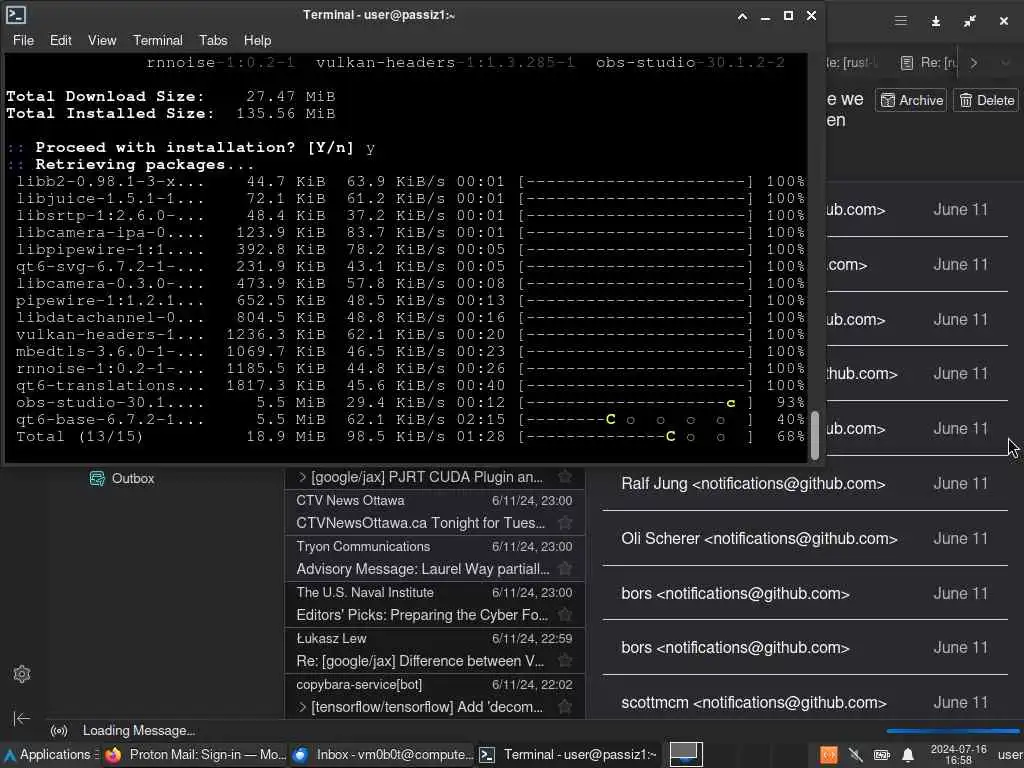Expand the google/jax PJRT CUDA Plugin thread
This screenshot has height=768, width=1024.
tap(302, 477)
